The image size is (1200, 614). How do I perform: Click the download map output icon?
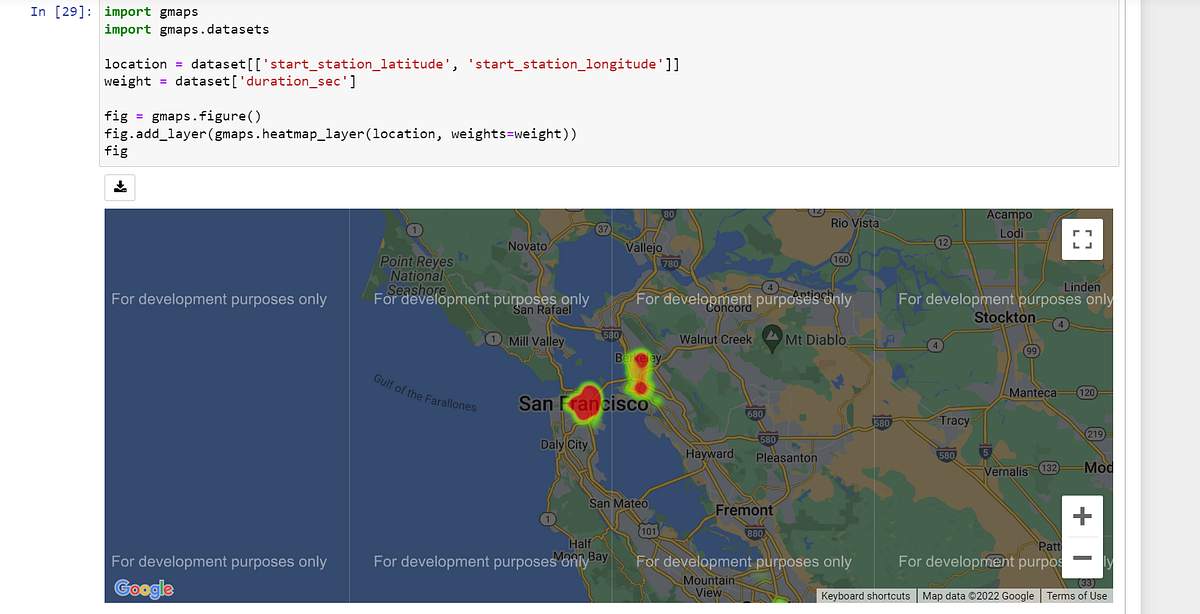(x=119, y=186)
